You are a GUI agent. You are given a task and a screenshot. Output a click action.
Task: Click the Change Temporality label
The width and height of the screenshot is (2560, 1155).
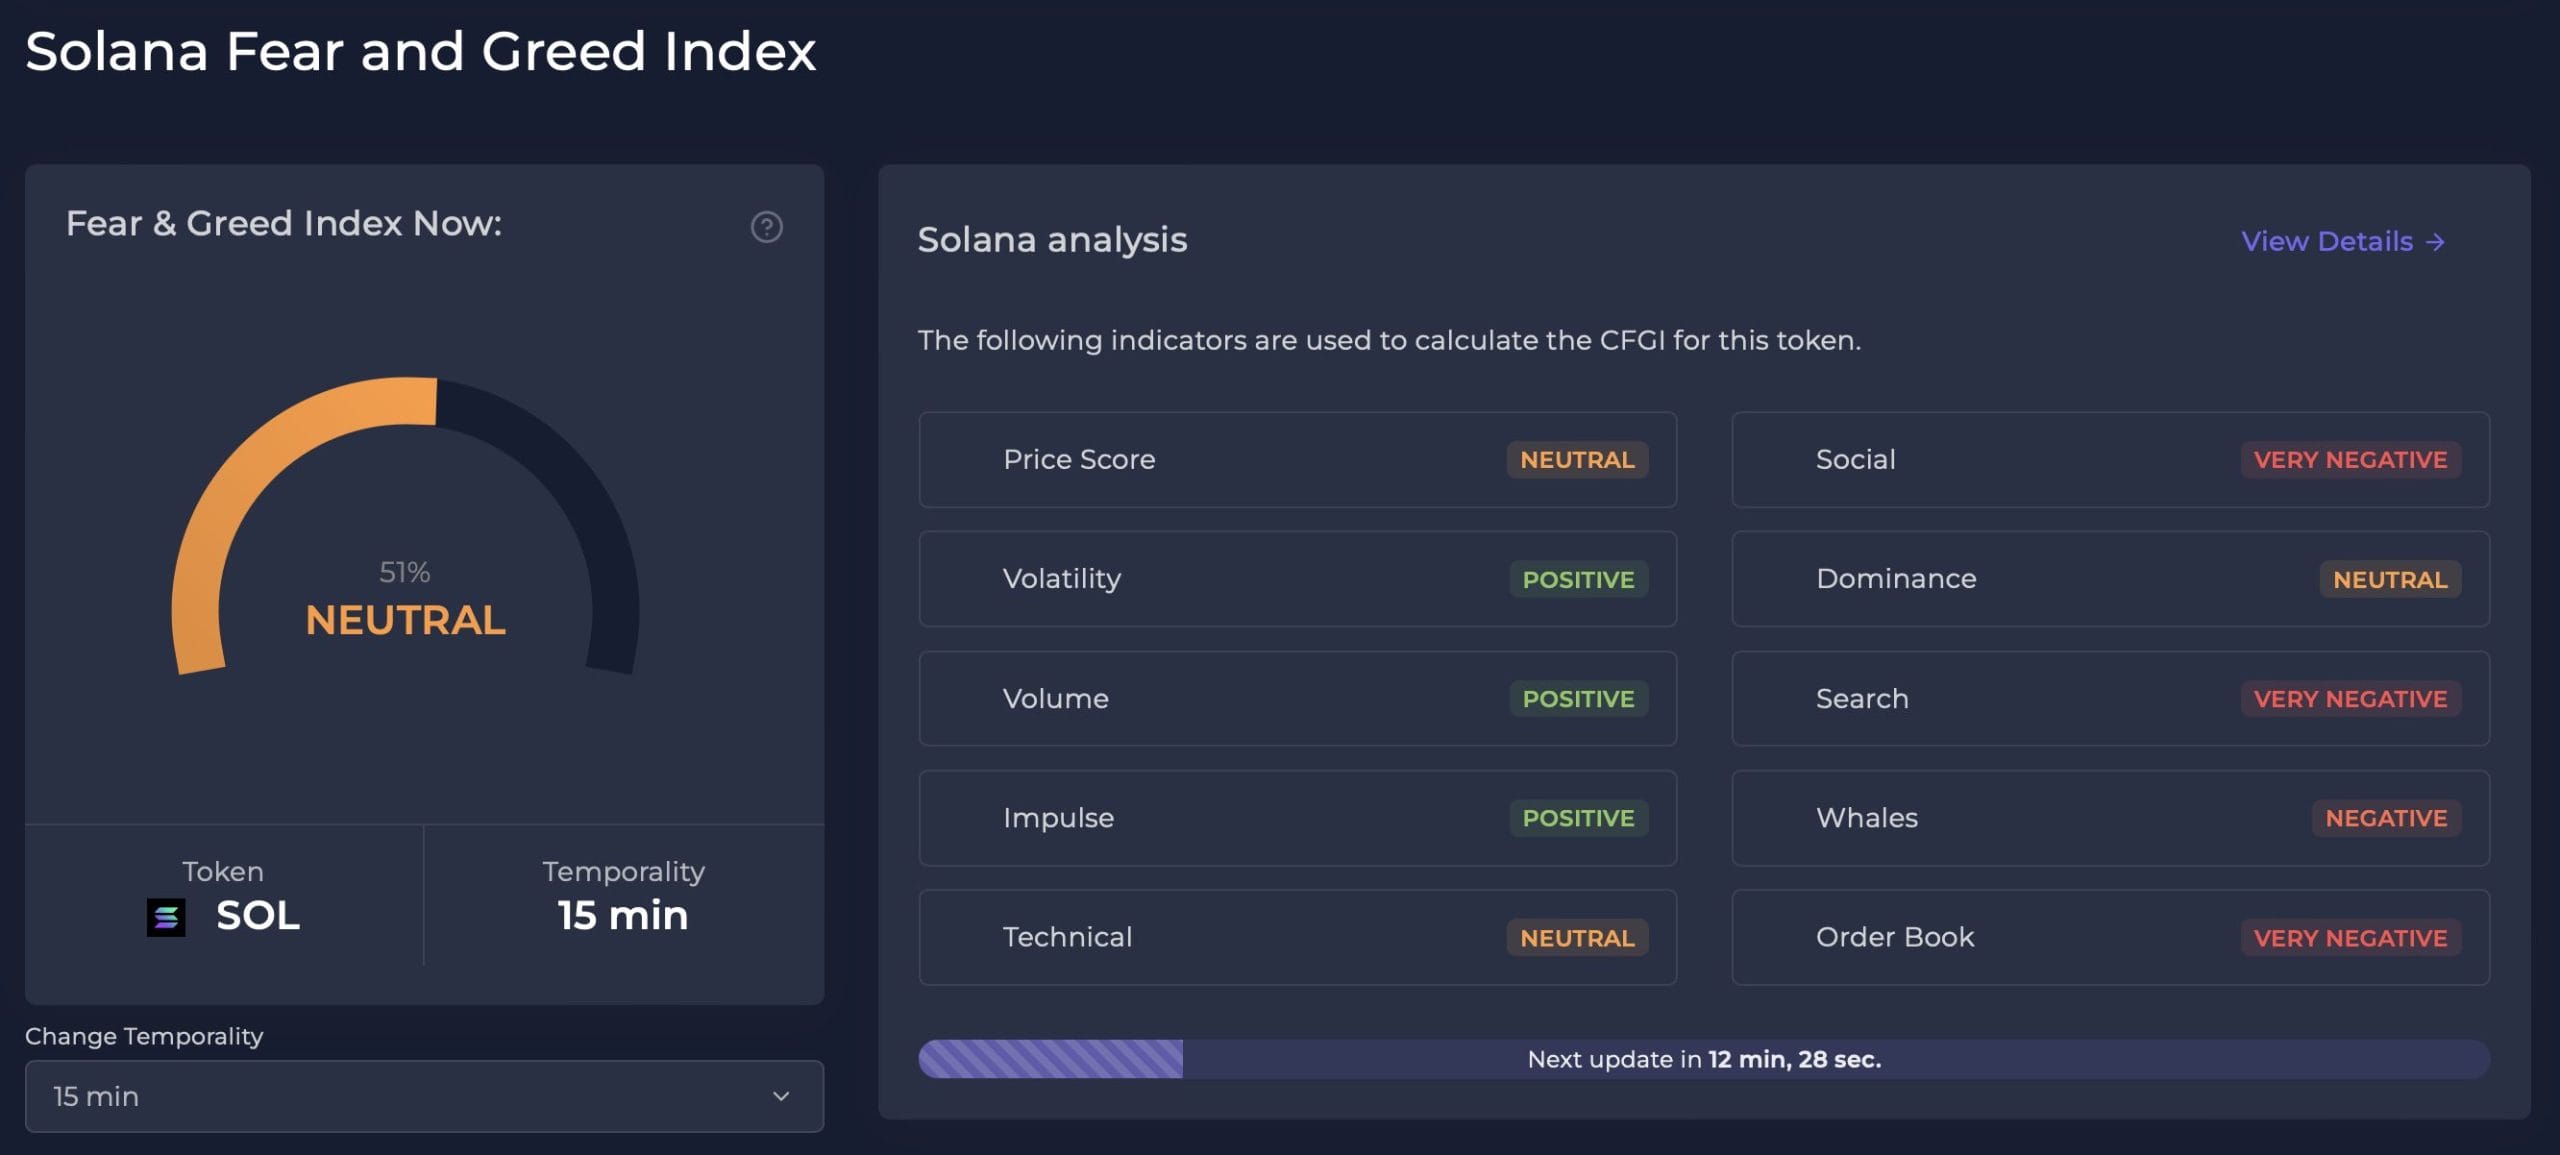click(144, 1036)
